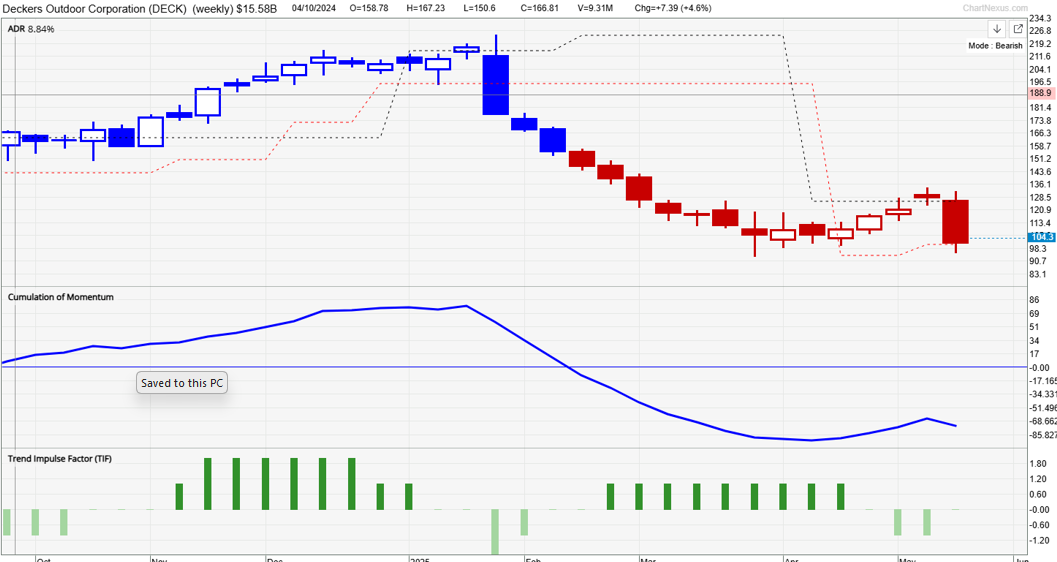Click the close value 'C=166.81'
The height and width of the screenshot is (562, 1057).
(x=539, y=8)
